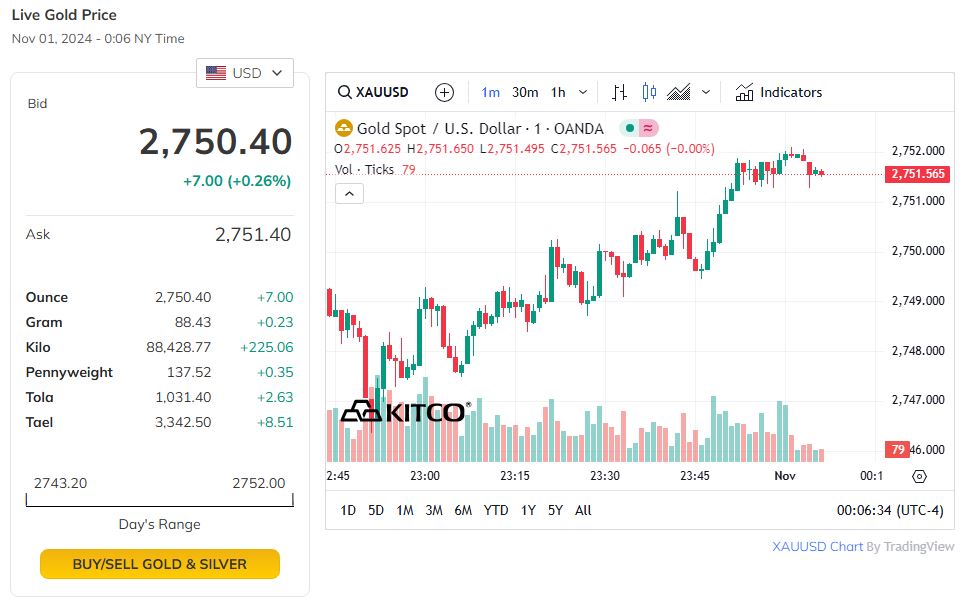
Task: Collapse the indicator legend chevron
Action: pos(348,193)
